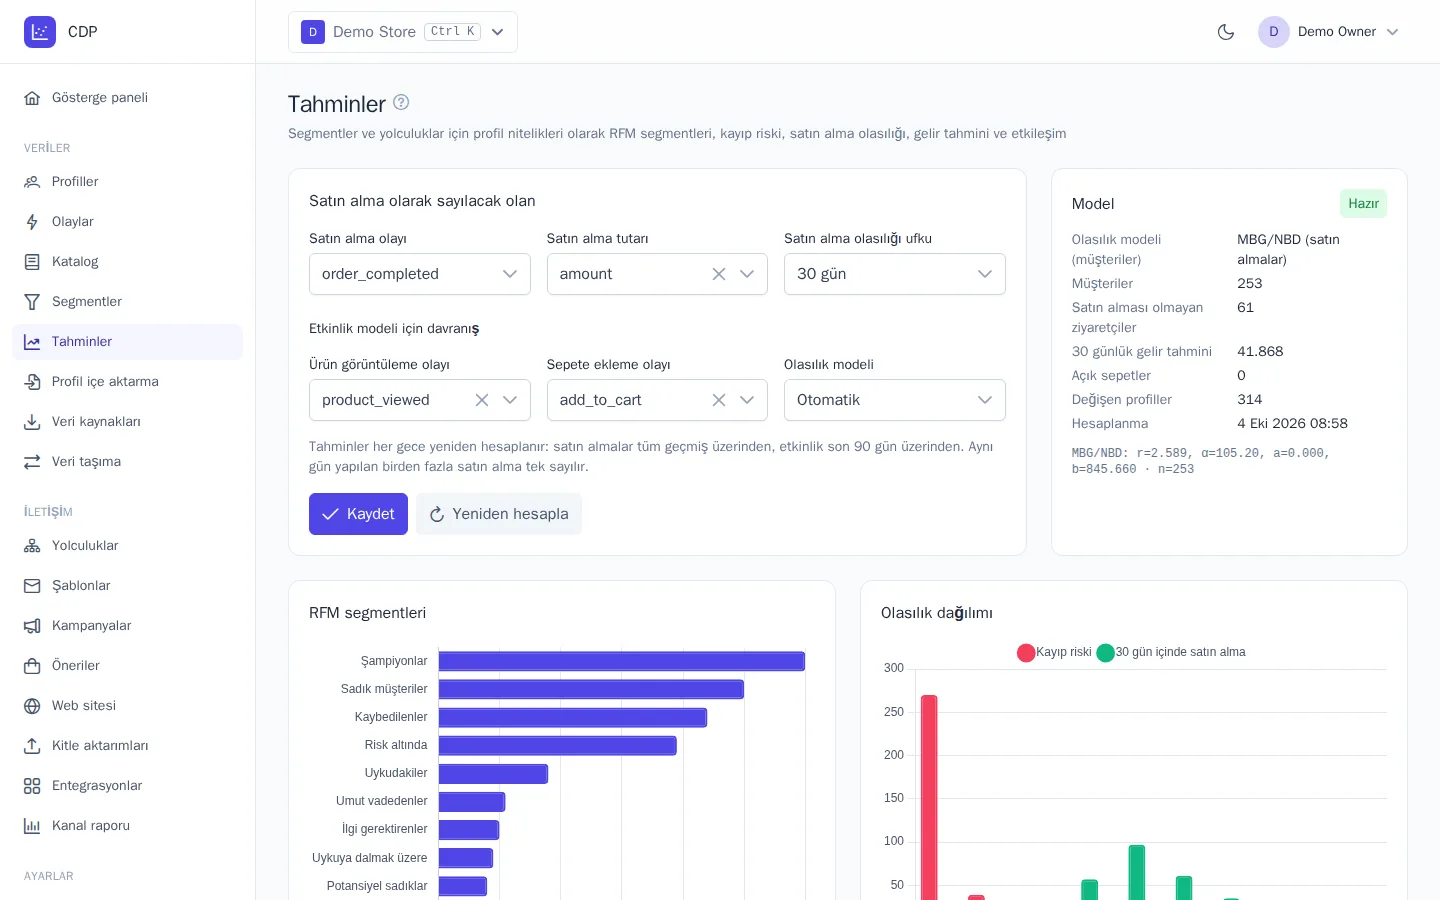This screenshot has height=900, width=1440.
Task: Clear the add_to_cart selection
Action: coord(719,400)
